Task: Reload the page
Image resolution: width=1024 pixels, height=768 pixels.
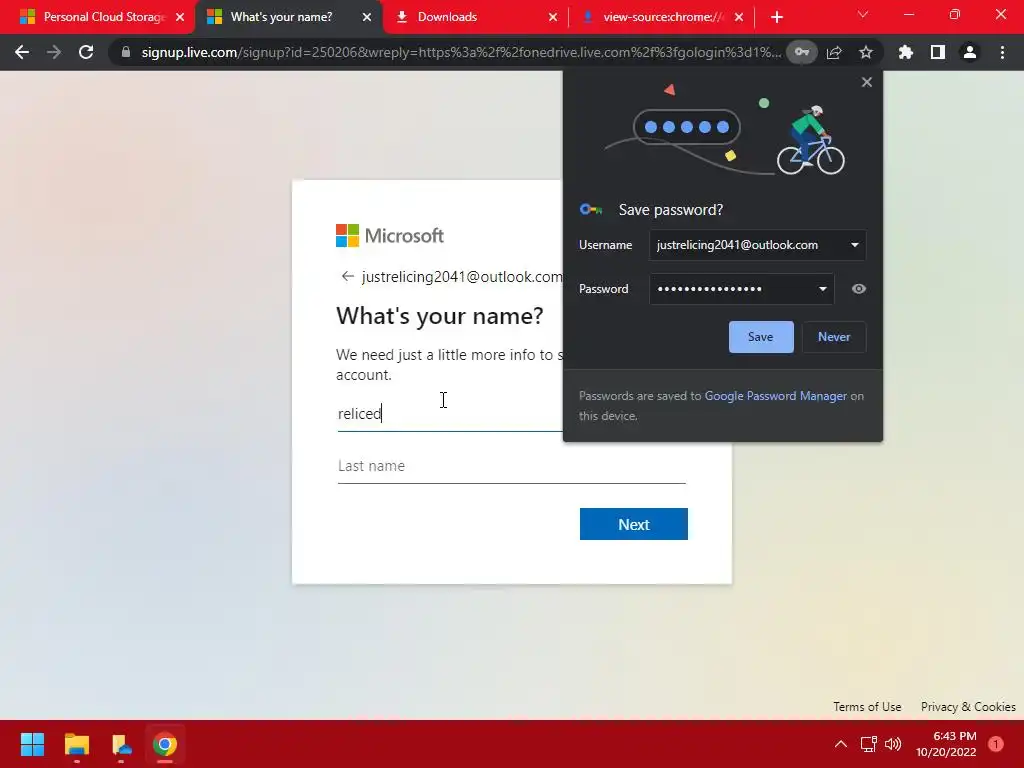Action: pos(86,52)
